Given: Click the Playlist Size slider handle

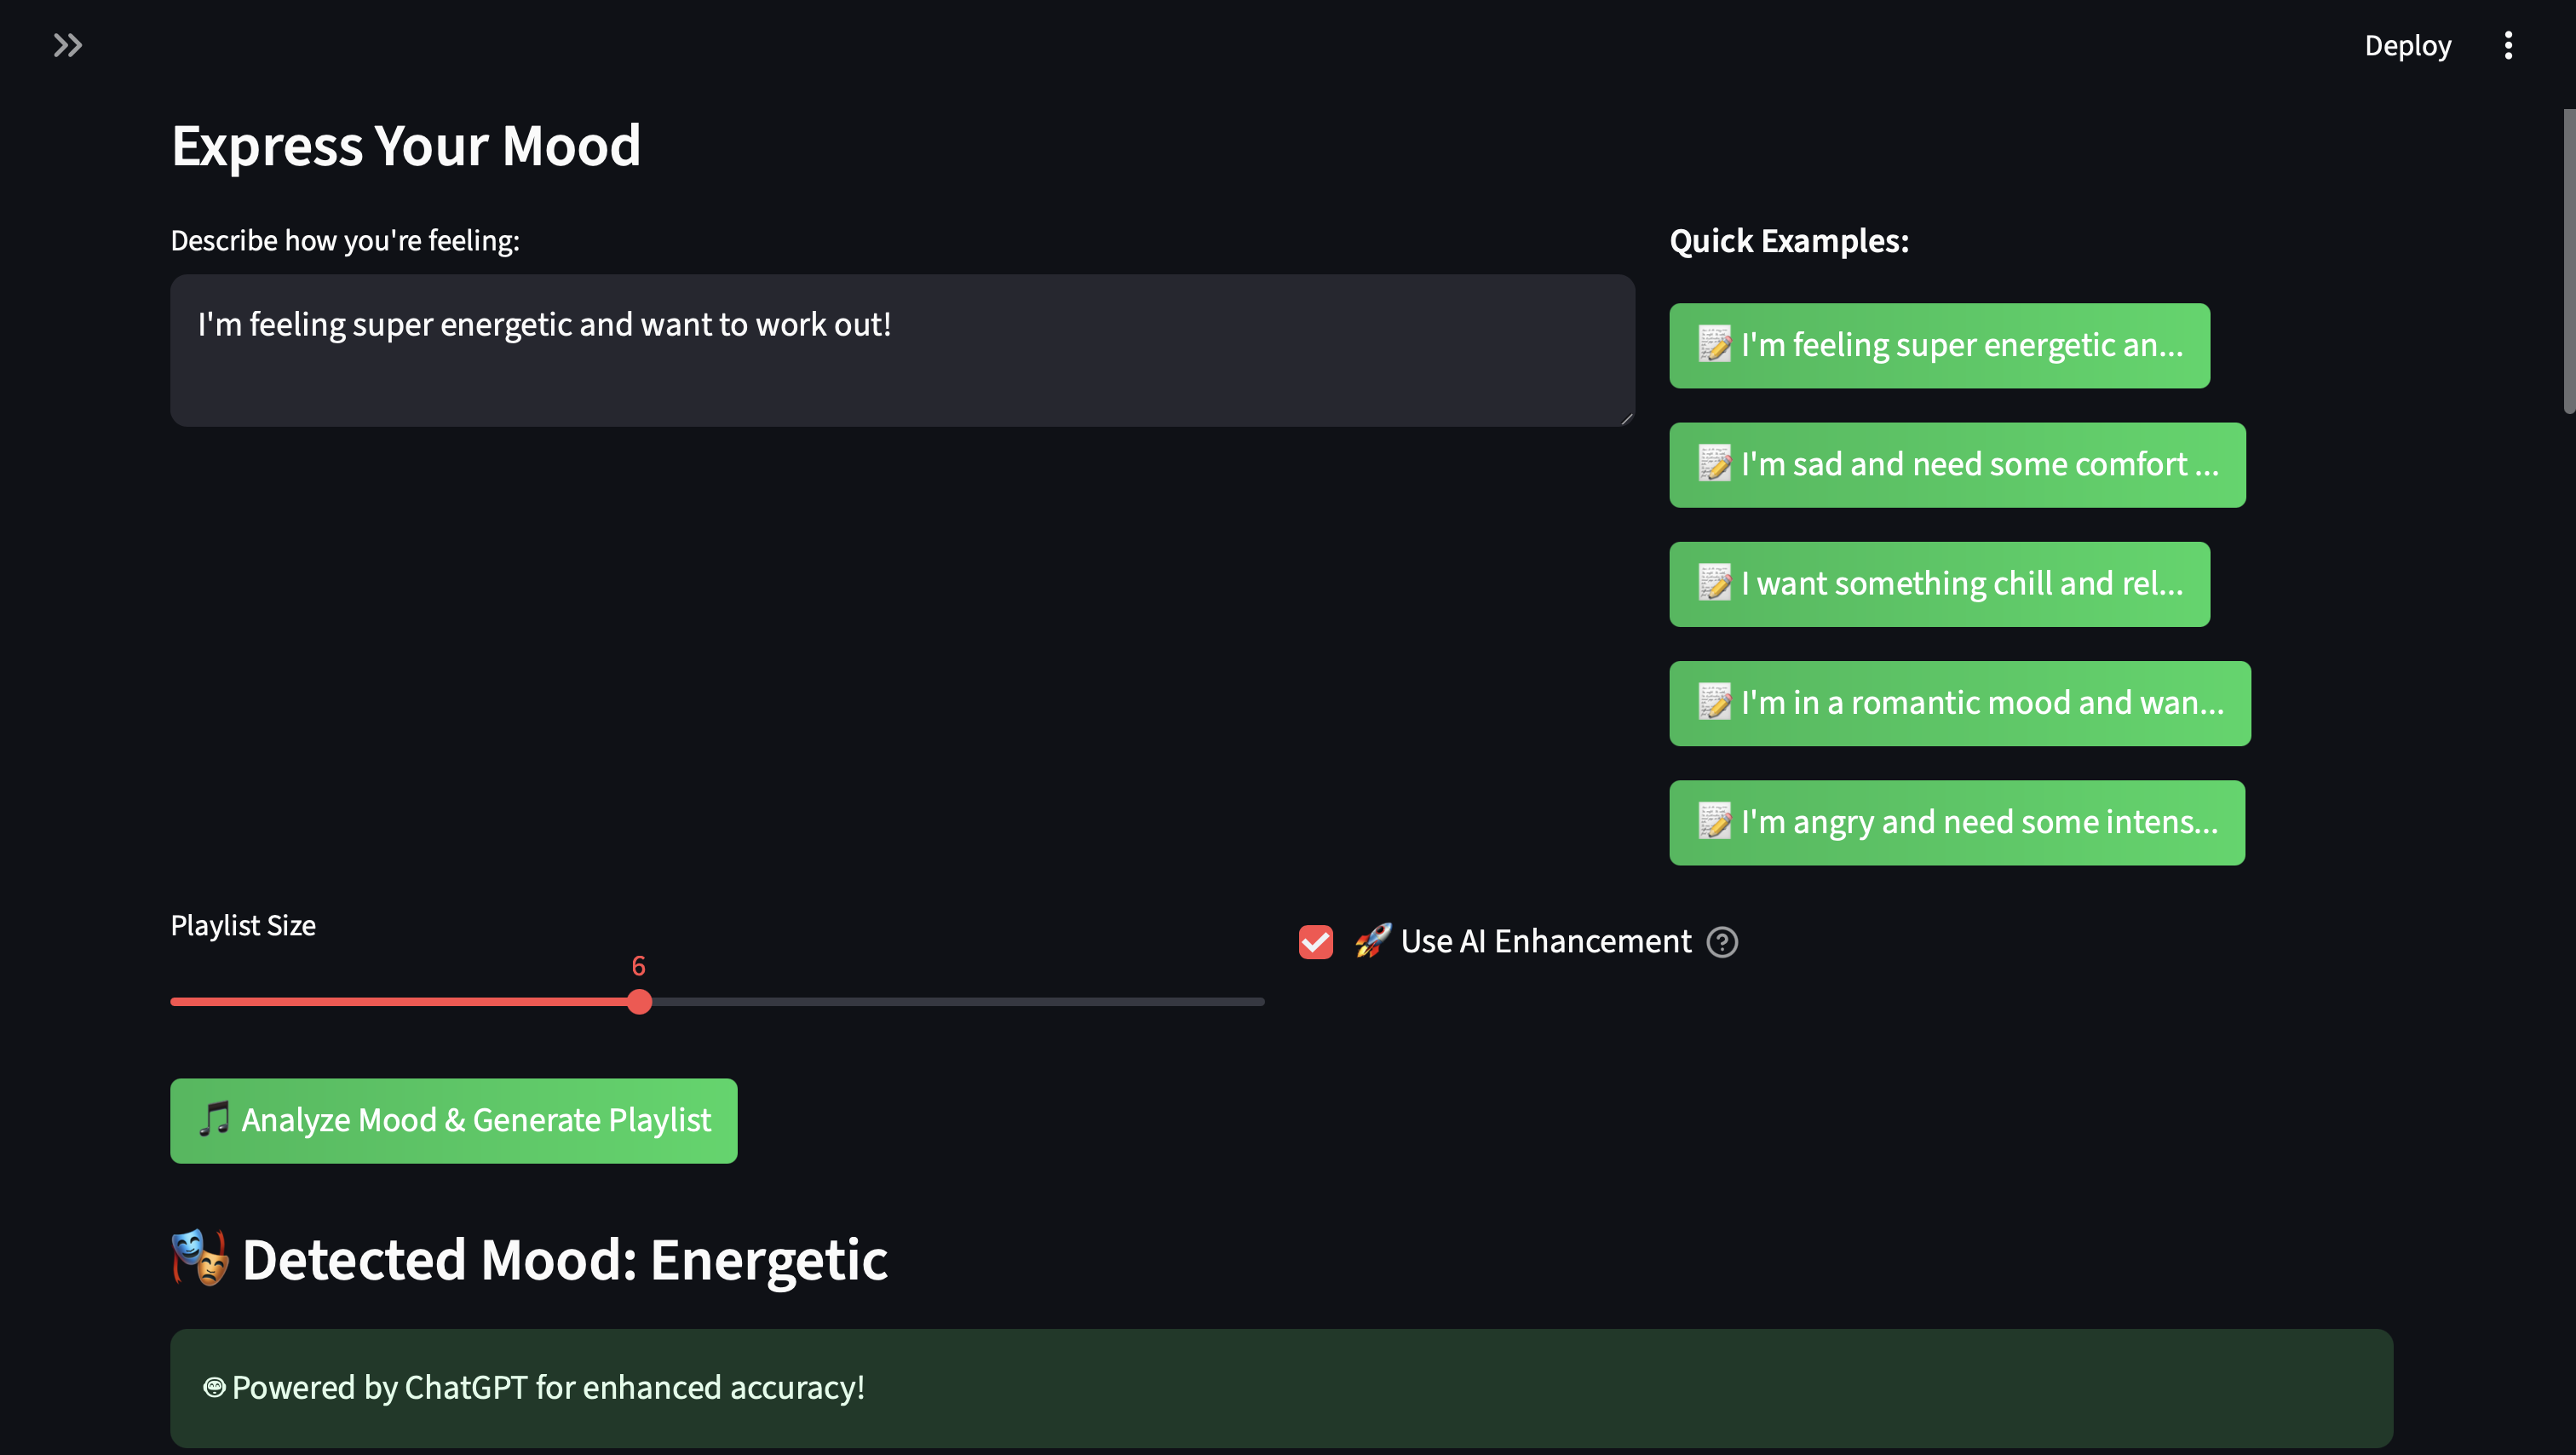Looking at the screenshot, I should (639, 1001).
